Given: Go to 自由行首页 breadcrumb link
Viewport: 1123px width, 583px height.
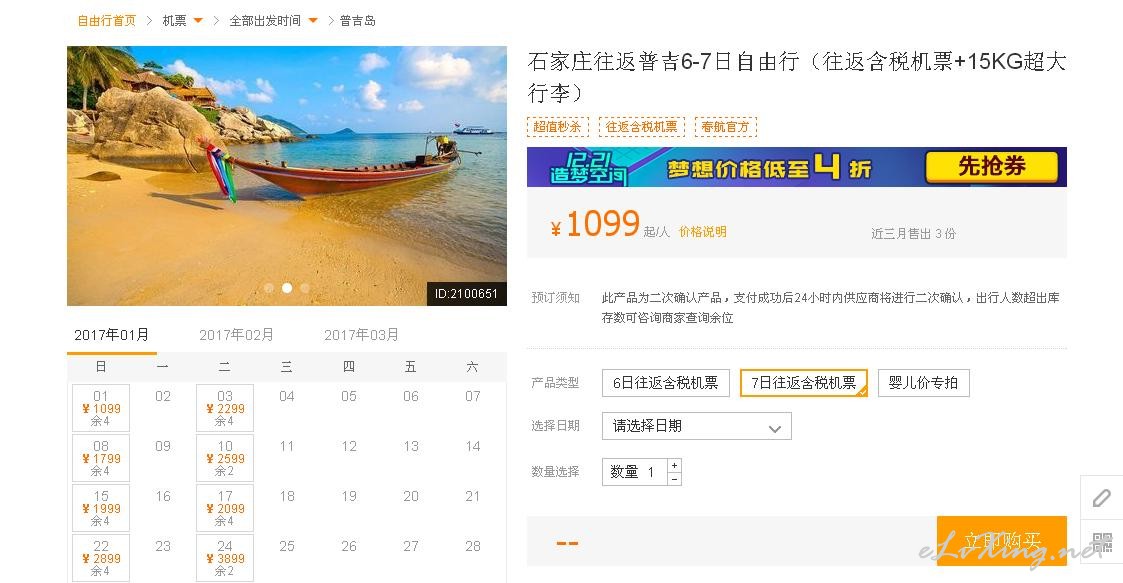Looking at the screenshot, I should 107,21.
